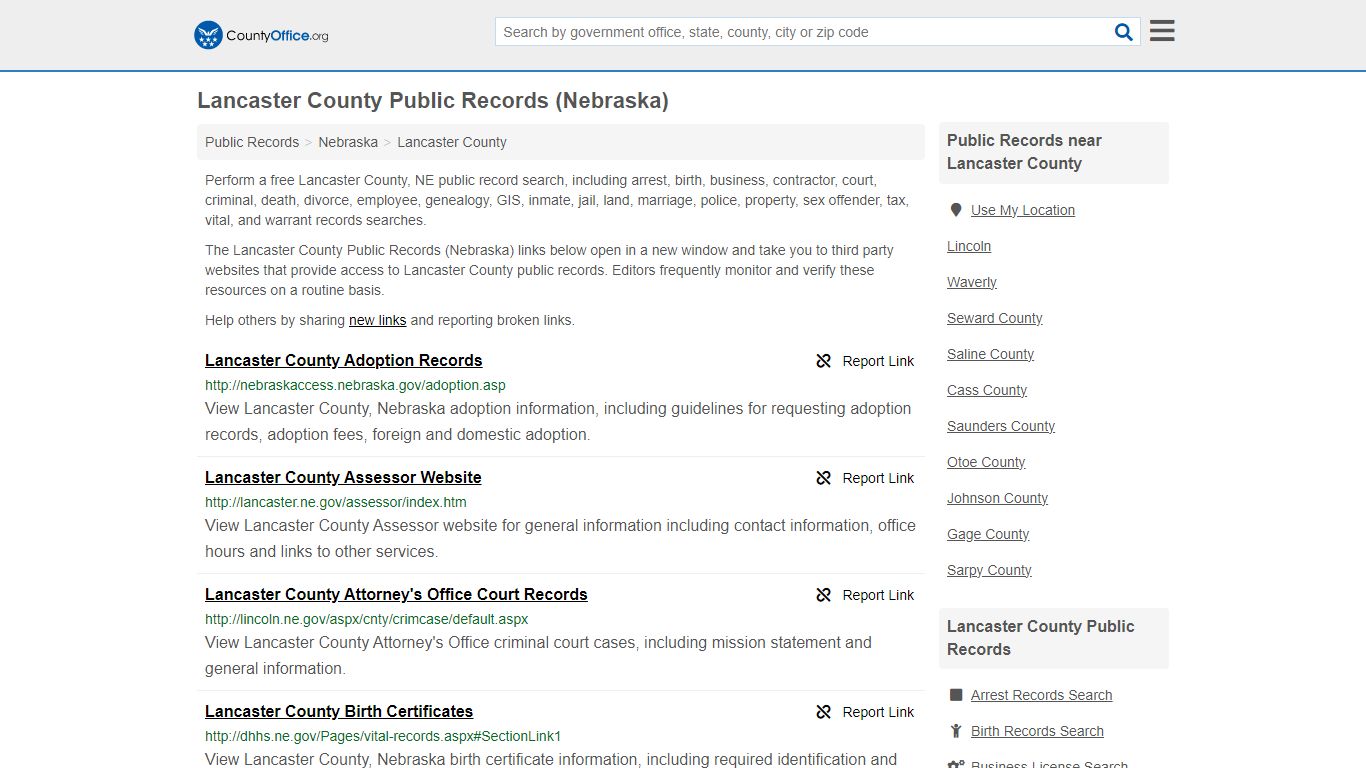Click broken link icon for Birth Certificates
1366x768 pixels.
click(824, 712)
